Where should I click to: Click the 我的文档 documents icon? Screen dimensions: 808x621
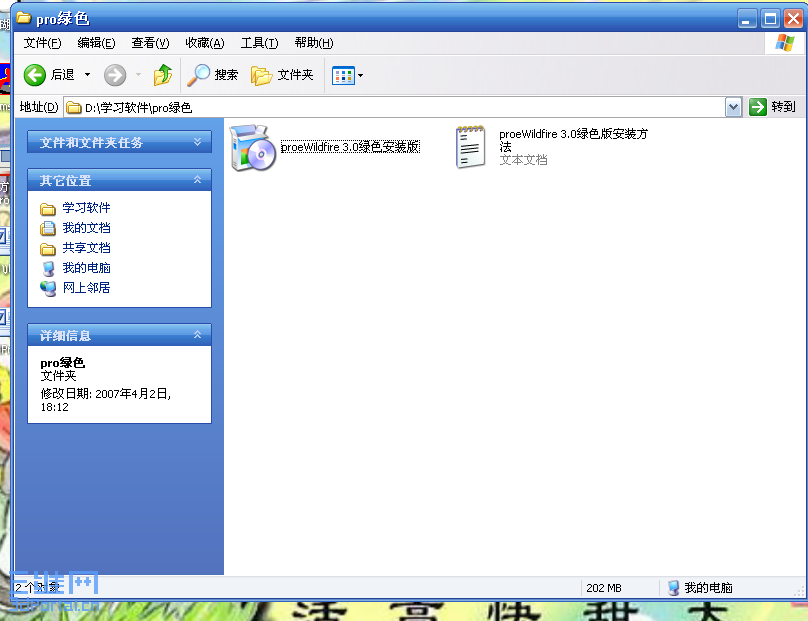pyautogui.click(x=48, y=228)
